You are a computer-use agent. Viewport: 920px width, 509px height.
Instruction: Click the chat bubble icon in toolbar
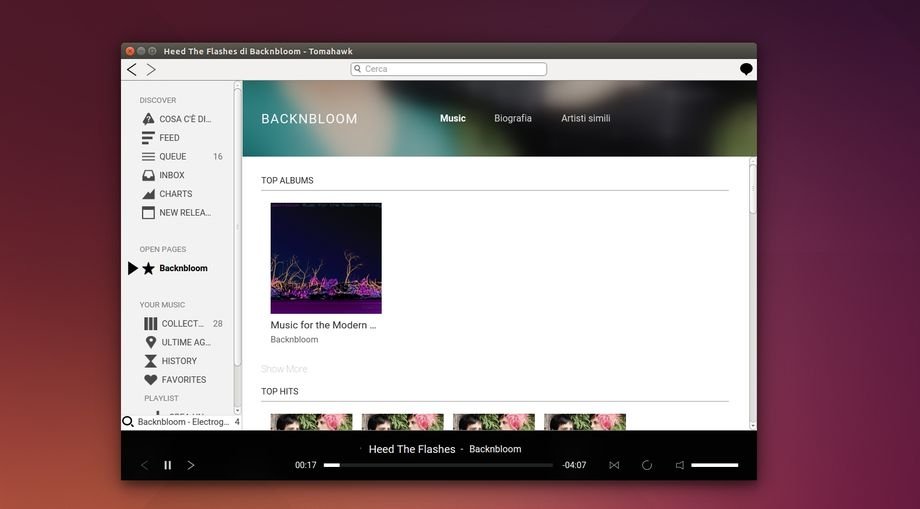click(x=746, y=69)
